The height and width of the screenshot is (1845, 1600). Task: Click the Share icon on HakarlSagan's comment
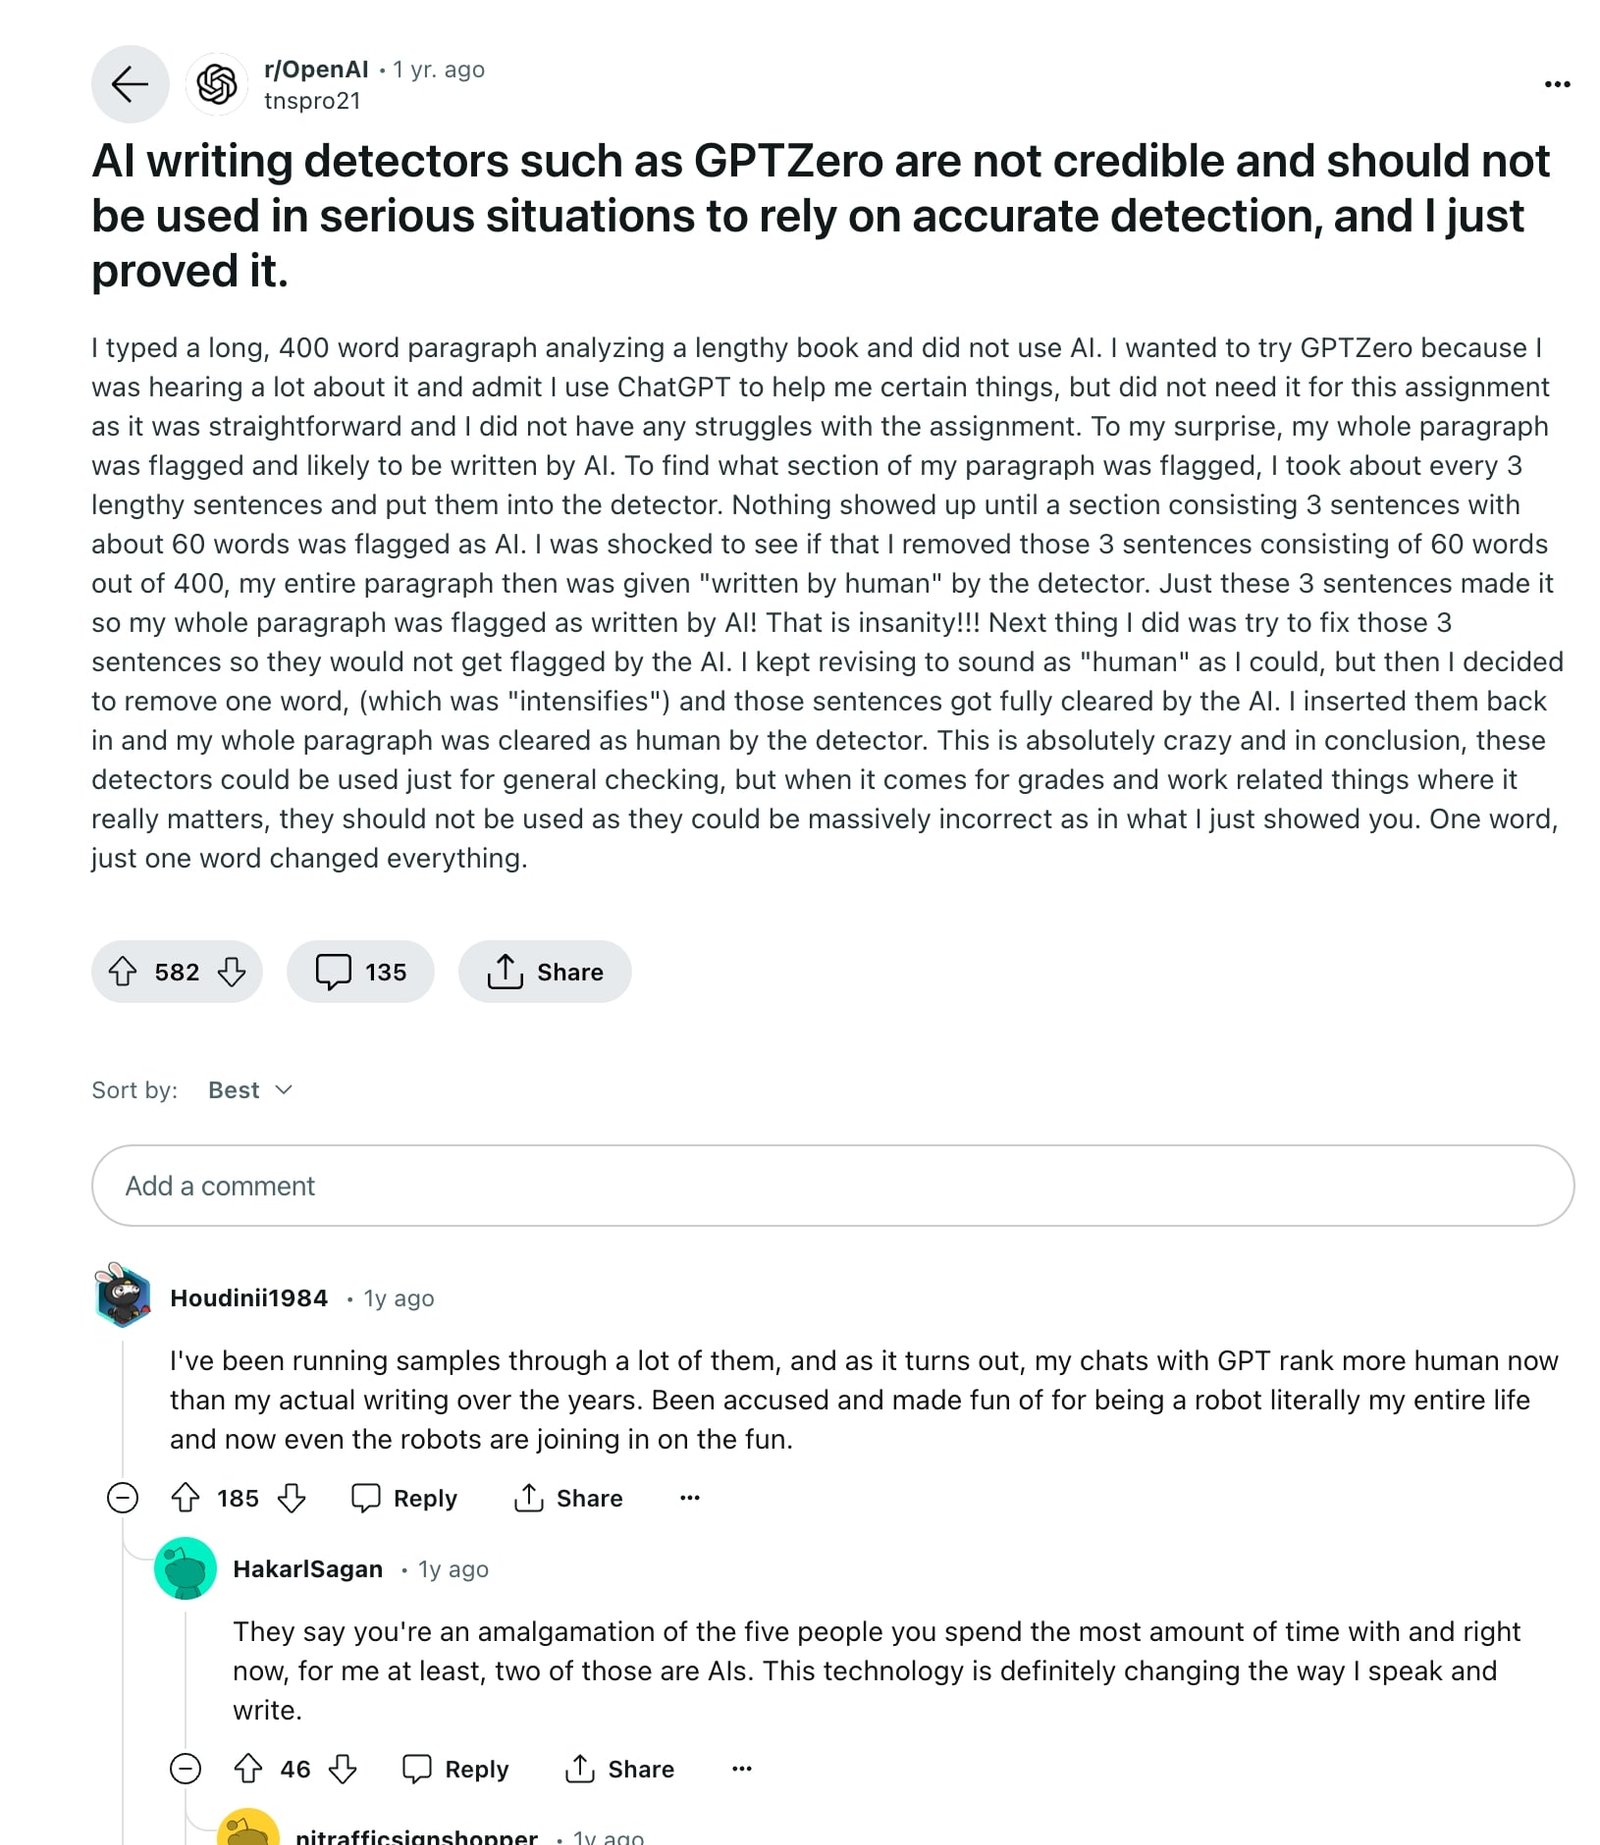pyautogui.click(x=620, y=1768)
